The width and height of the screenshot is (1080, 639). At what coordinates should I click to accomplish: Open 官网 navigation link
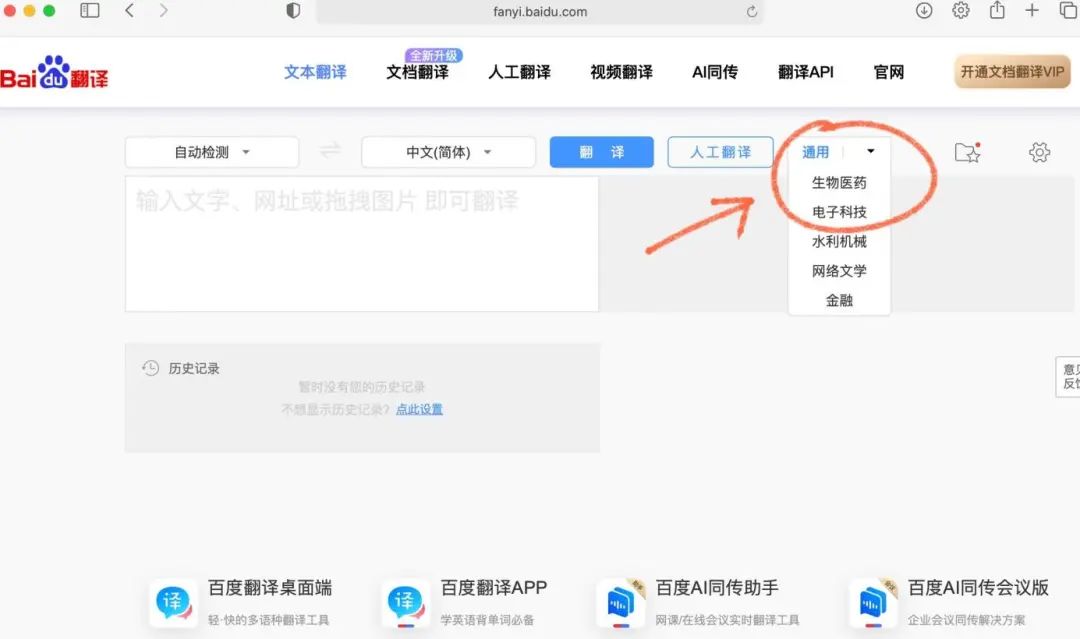889,72
